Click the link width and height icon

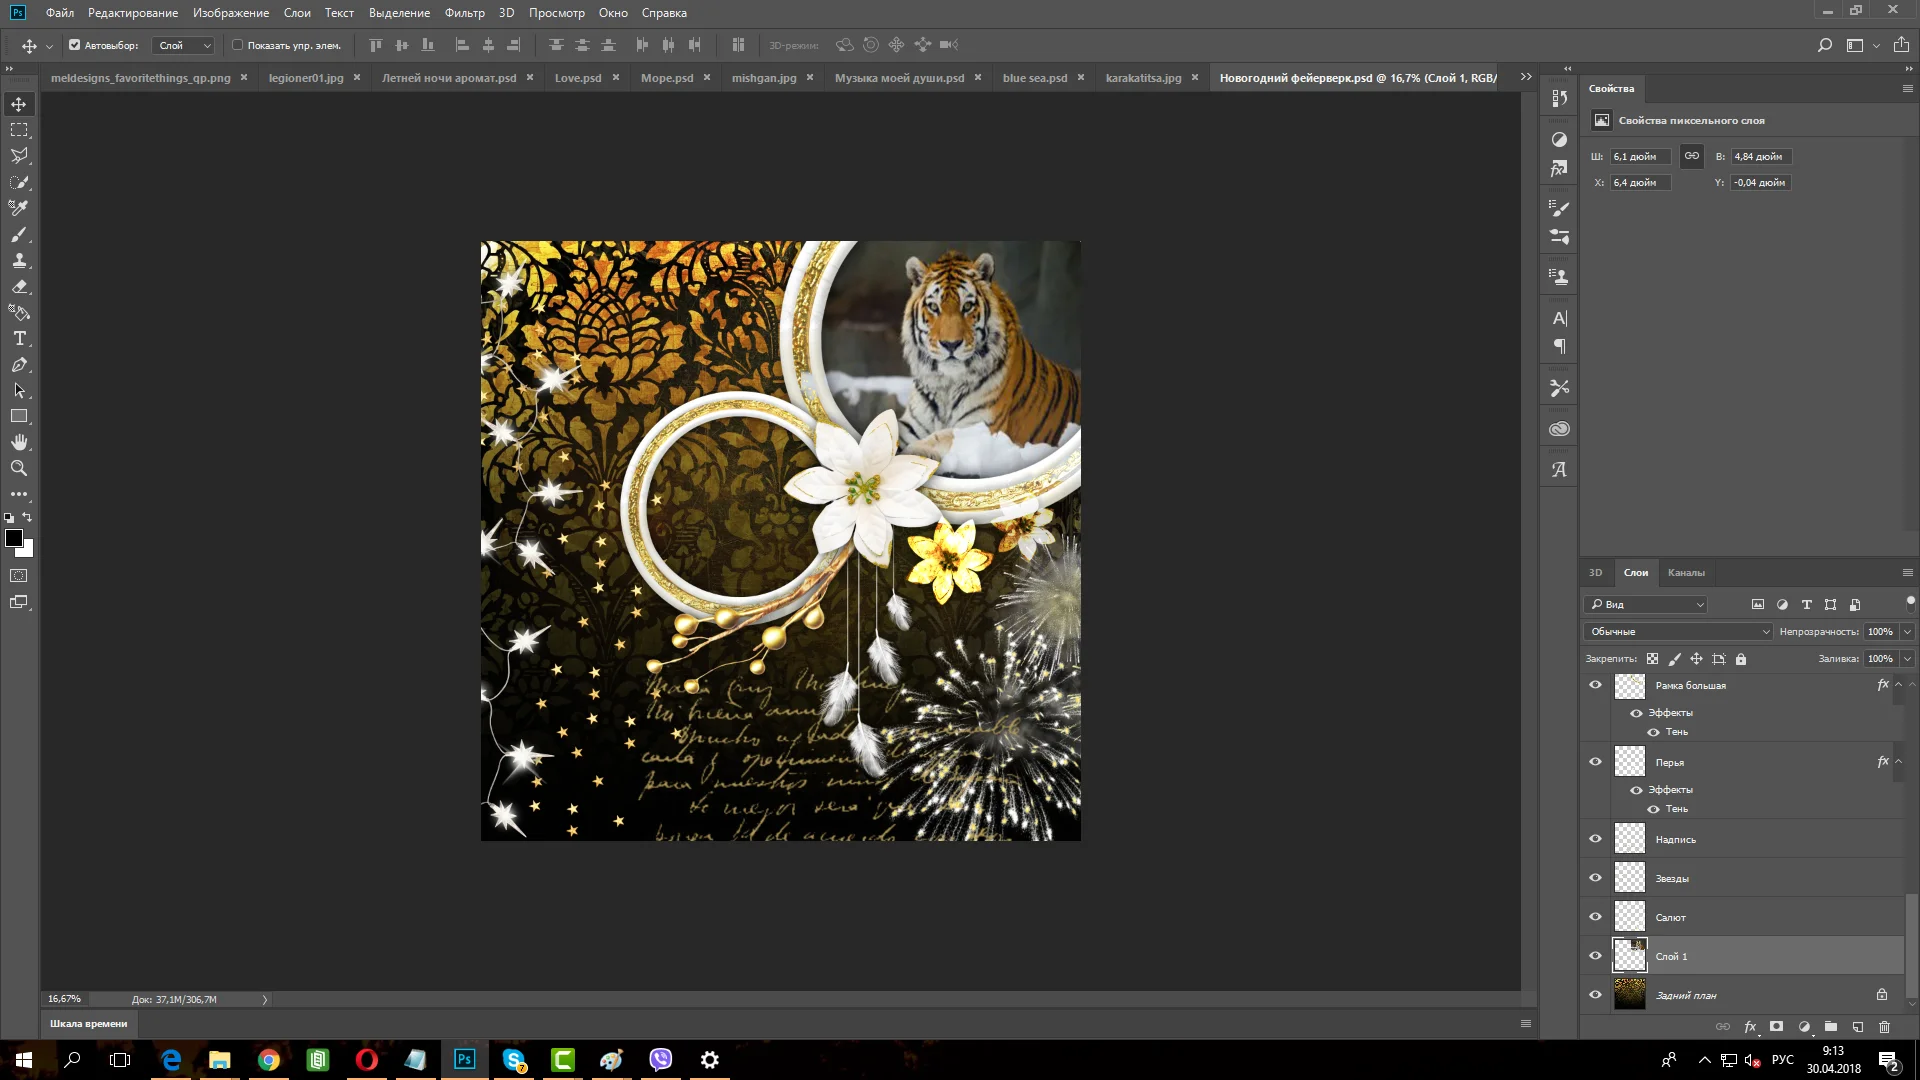(x=1692, y=156)
